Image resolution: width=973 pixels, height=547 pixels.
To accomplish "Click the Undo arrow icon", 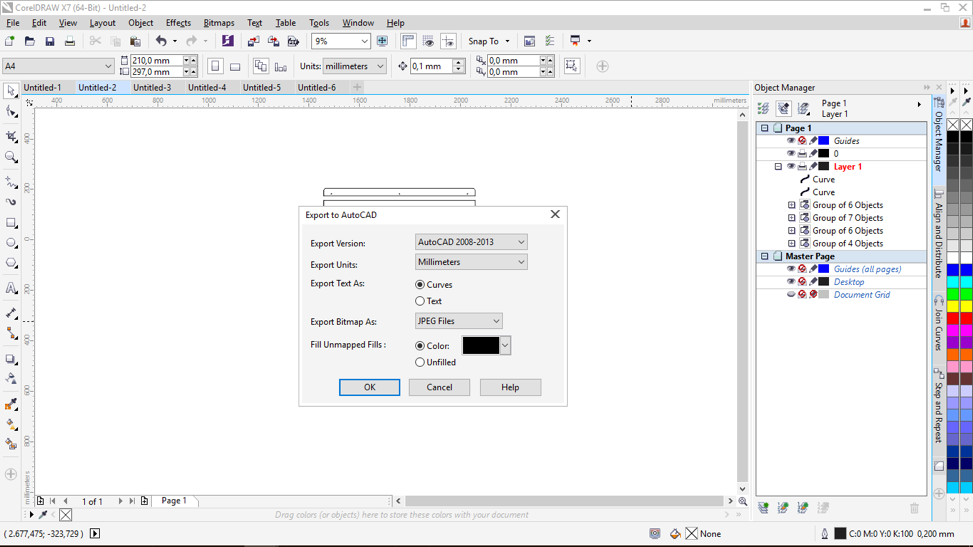I will tap(161, 41).
